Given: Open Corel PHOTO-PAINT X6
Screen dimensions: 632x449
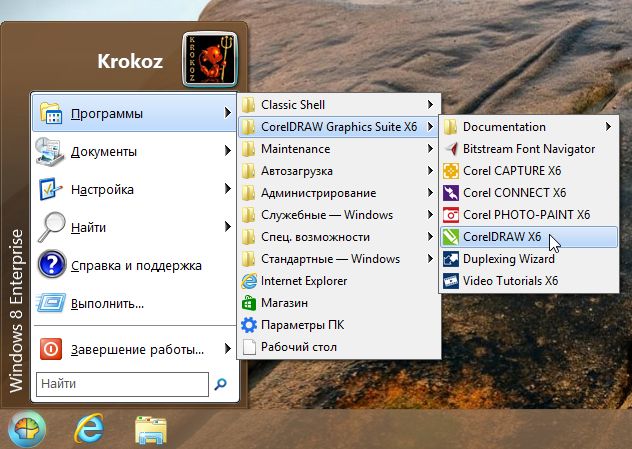Looking at the screenshot, I should (x=526, y=215).
